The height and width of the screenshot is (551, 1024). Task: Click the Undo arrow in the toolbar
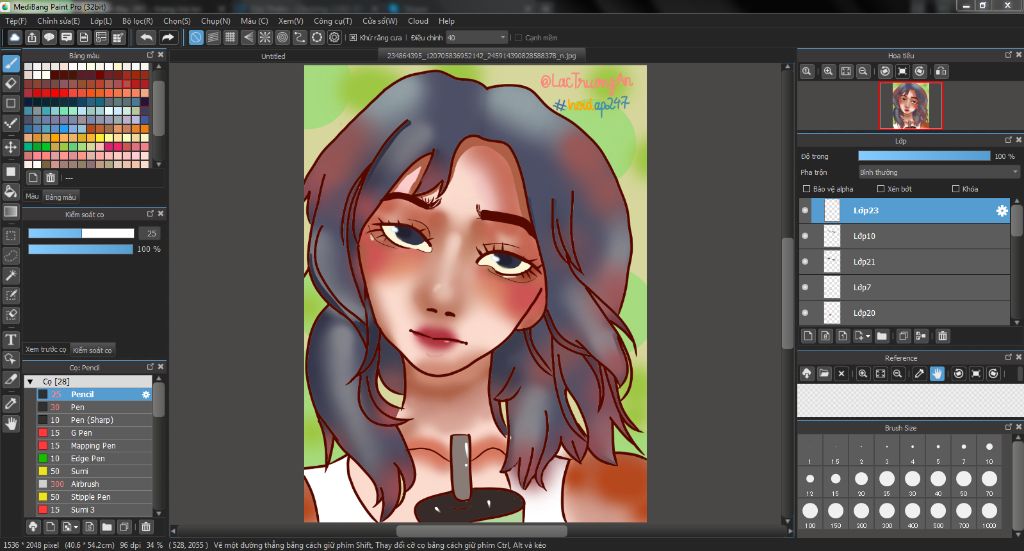(x=147, y=37)
